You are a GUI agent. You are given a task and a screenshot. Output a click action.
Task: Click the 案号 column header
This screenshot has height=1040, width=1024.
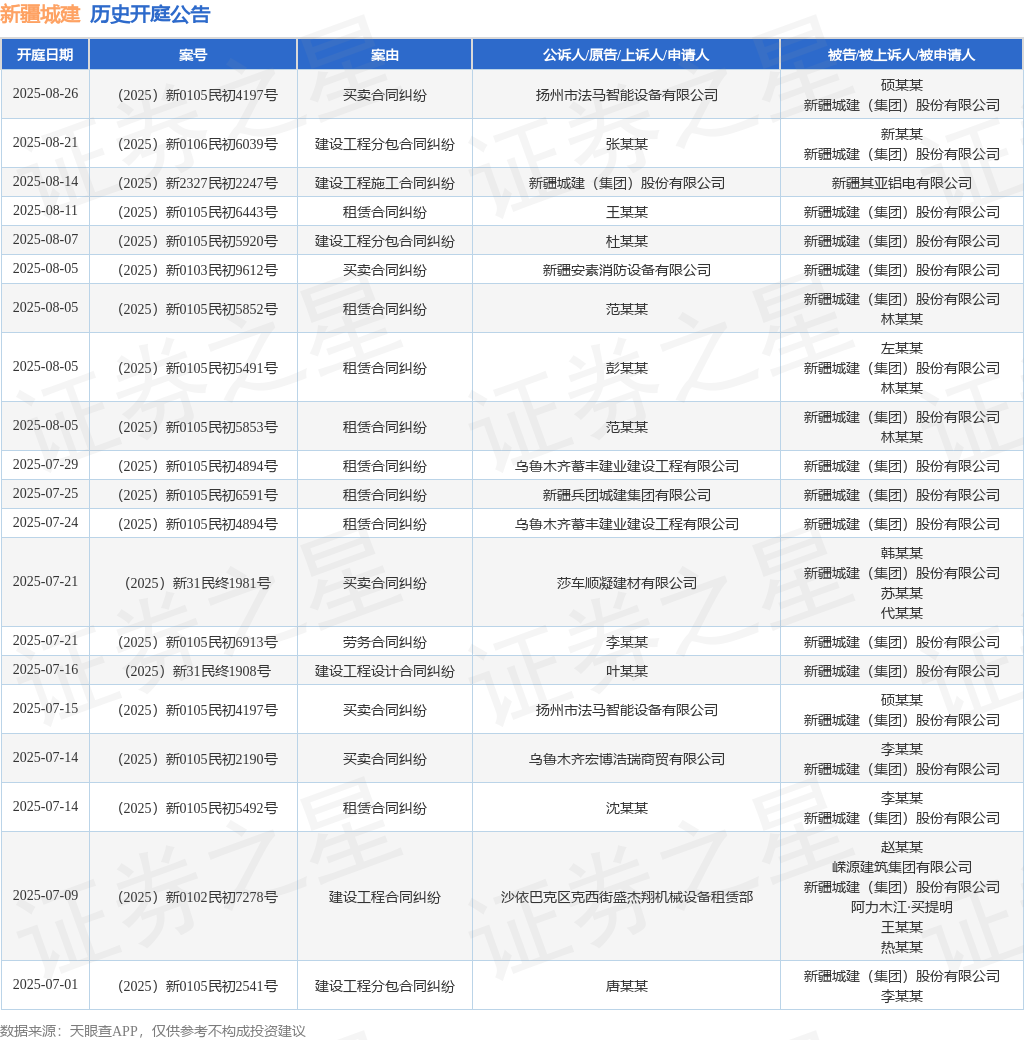pos(193,54)
